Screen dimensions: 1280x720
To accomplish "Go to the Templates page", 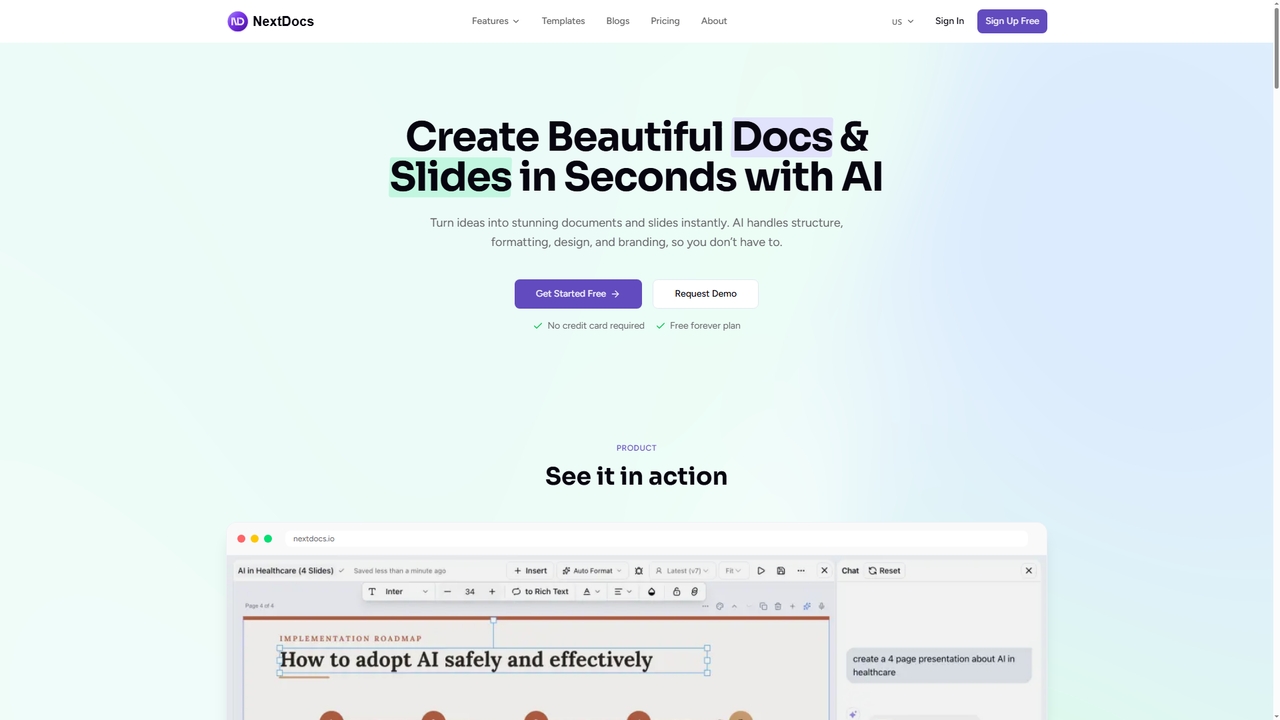I will [x=563, y=21].
